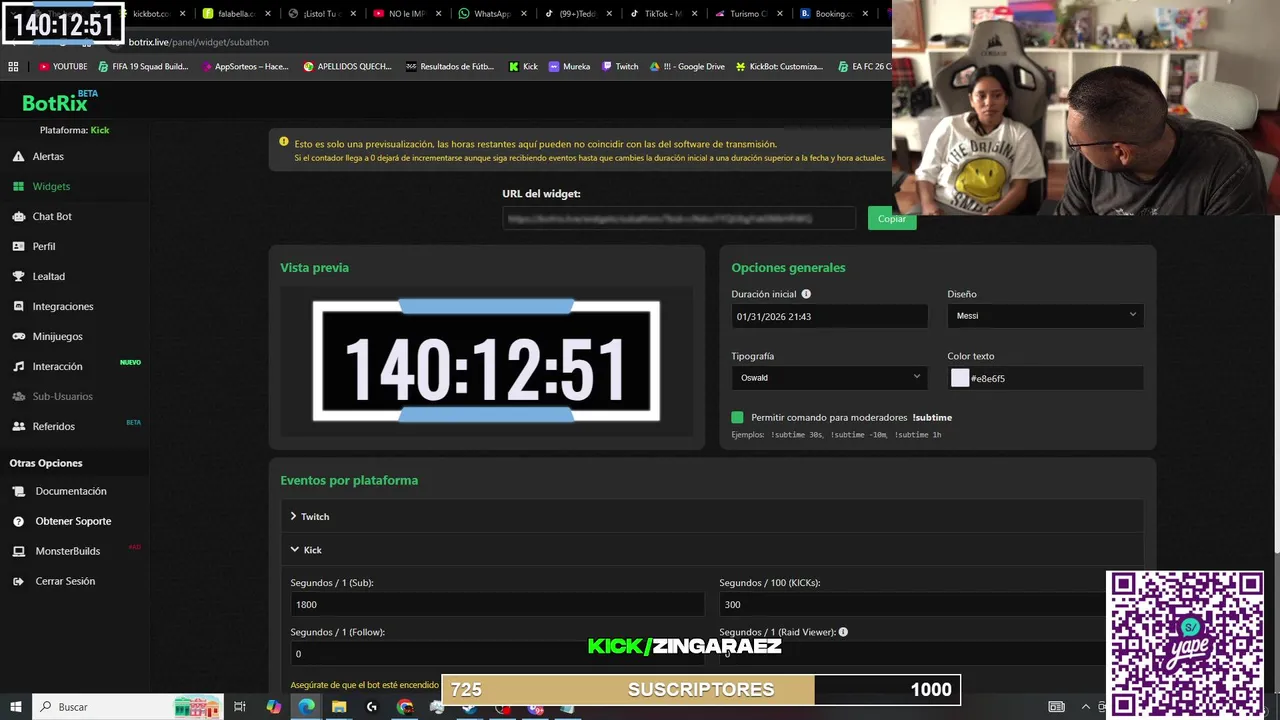
Task: Click the green Copiar button
Action: click(x=892, y=219)
